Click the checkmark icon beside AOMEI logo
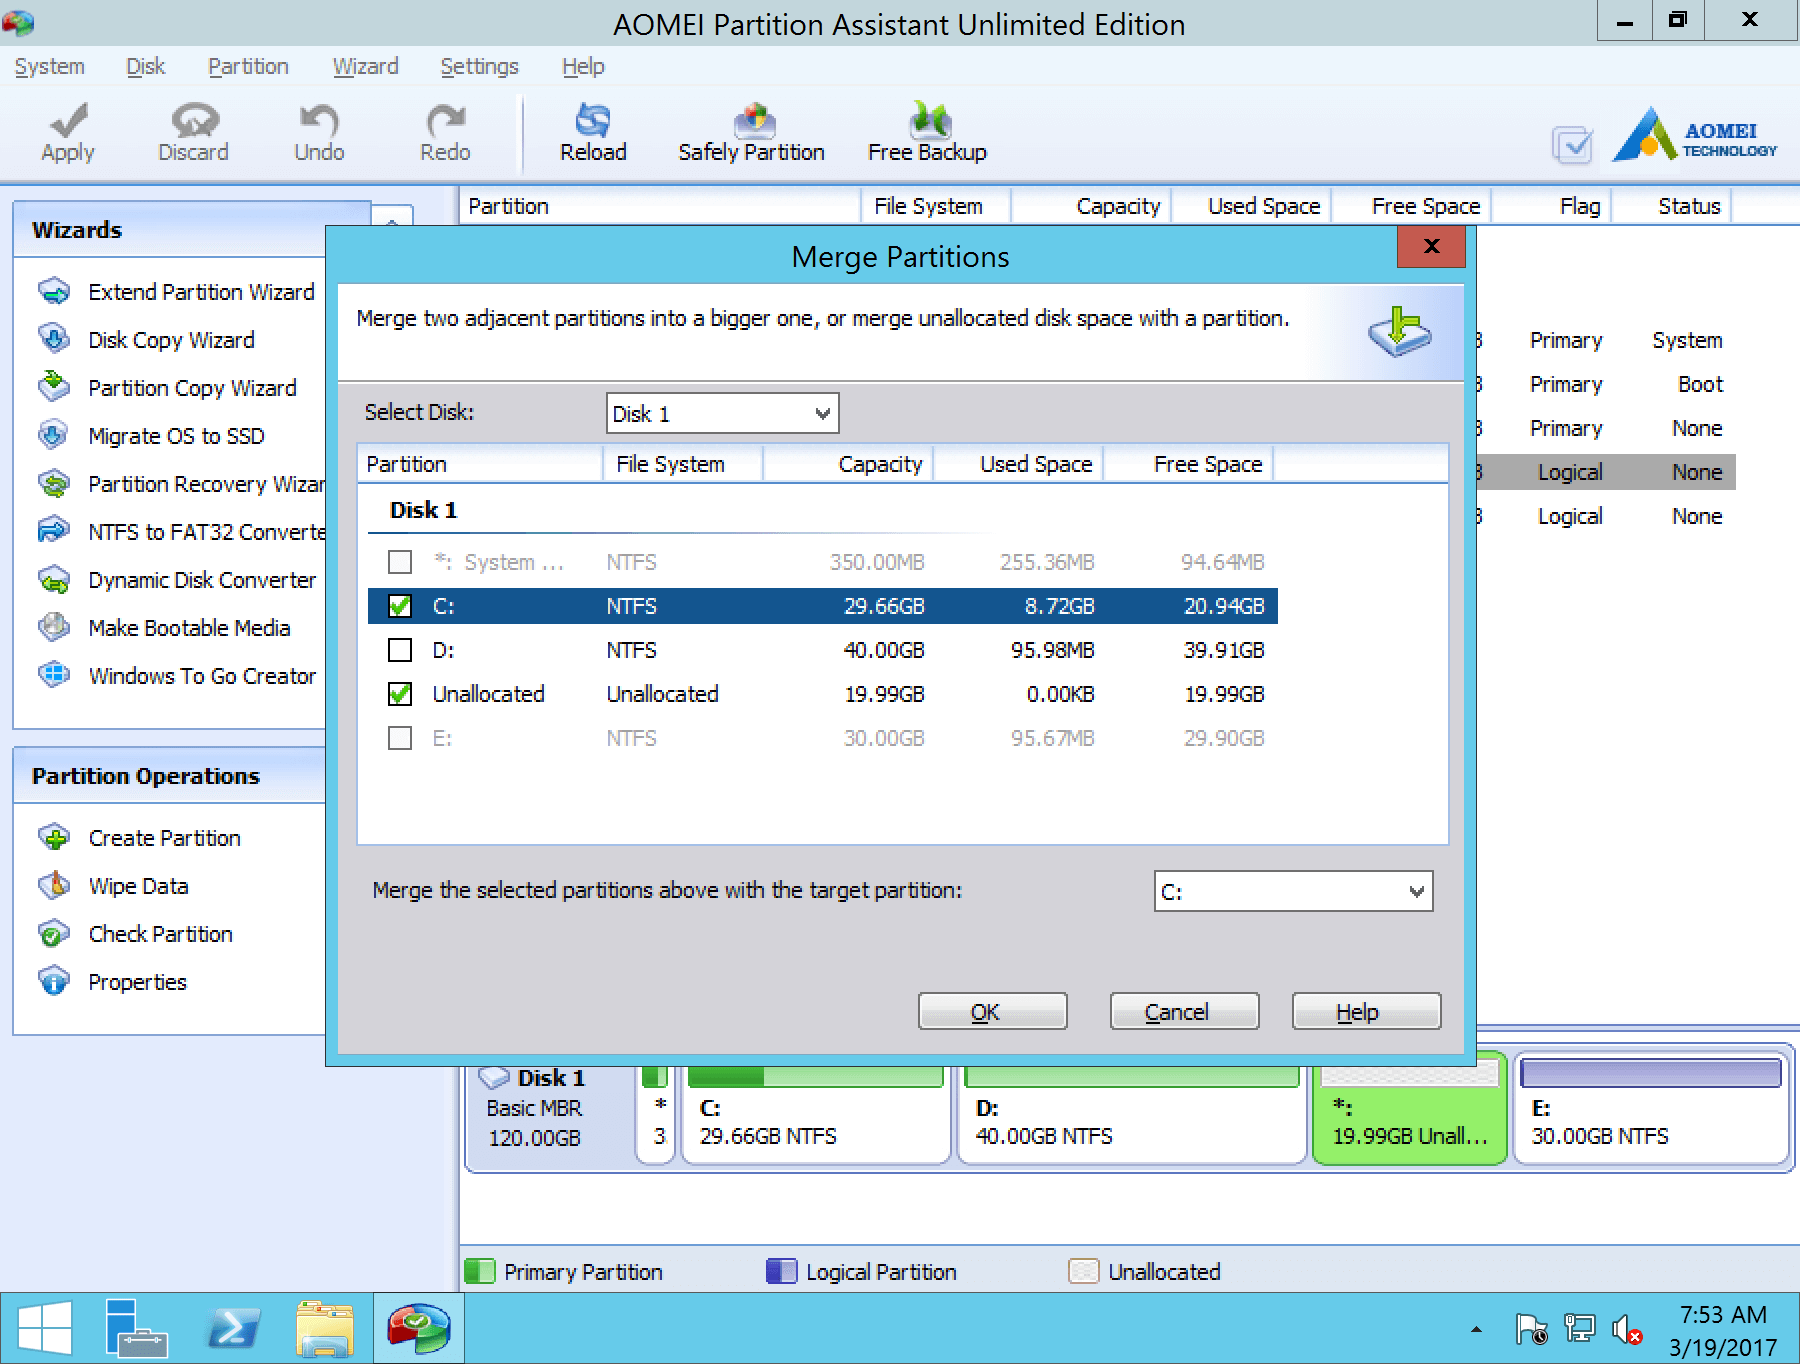The image size is (1800, 1364). [1572, 145]
